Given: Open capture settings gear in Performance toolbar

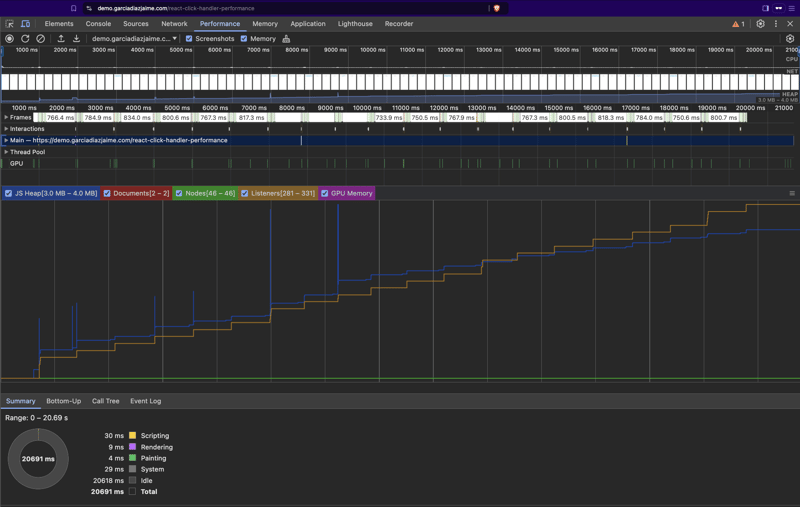Looking at the screenshot, I should [x=790, y=39].
